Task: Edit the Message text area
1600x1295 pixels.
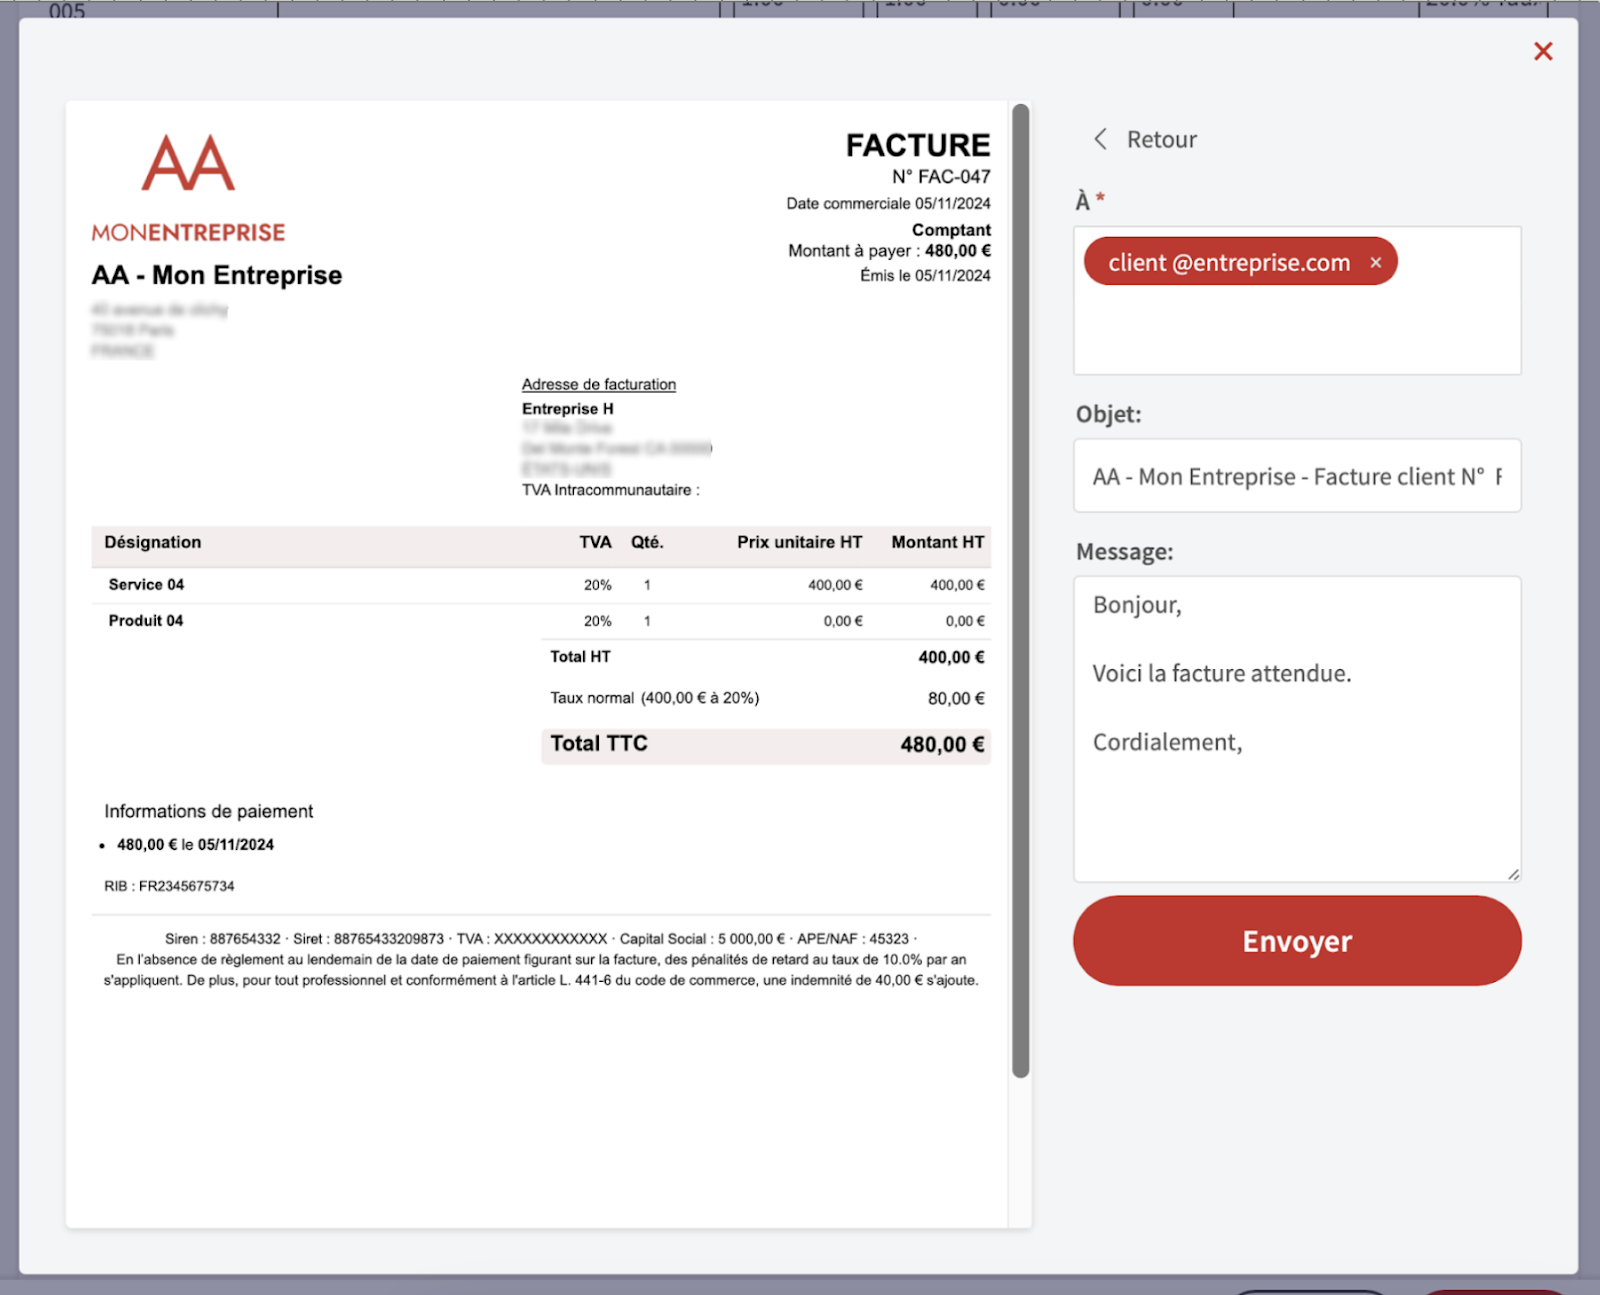Action: click(x=1297, y=729)
